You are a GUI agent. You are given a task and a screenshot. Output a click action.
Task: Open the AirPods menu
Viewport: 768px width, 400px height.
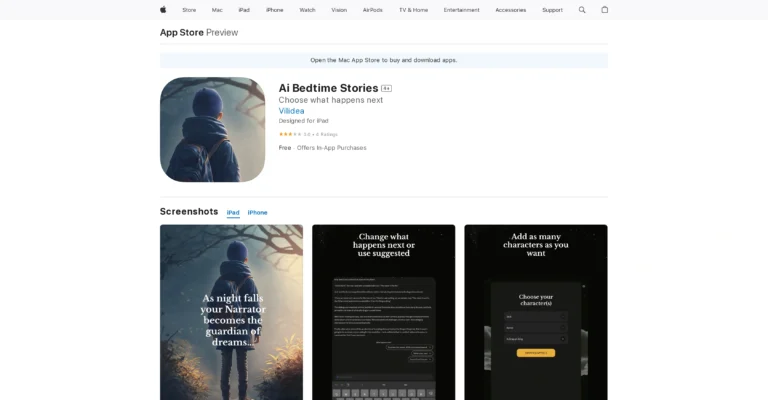(373, 10)
